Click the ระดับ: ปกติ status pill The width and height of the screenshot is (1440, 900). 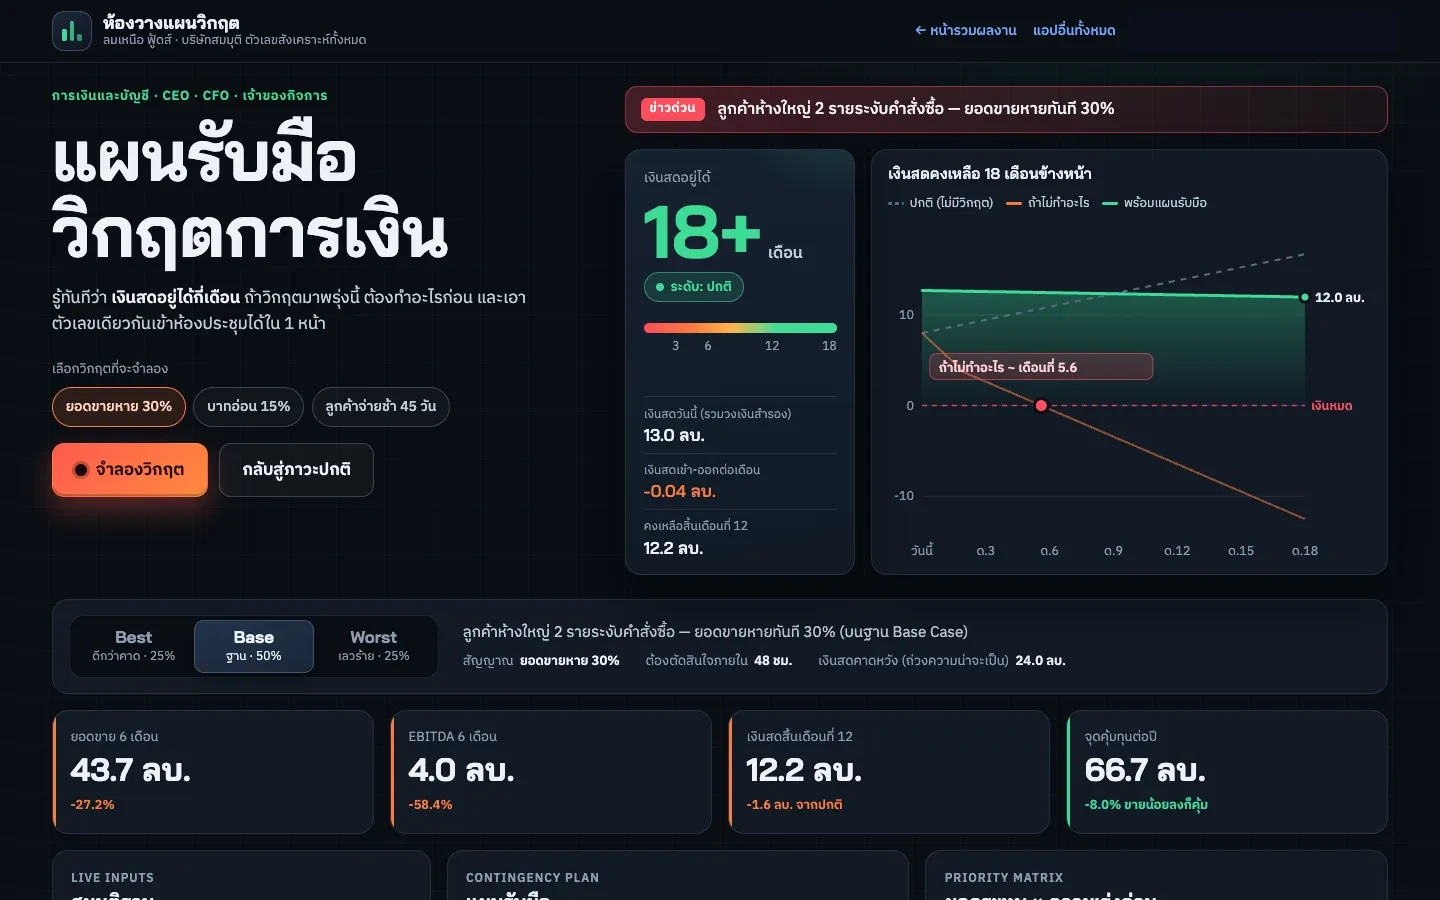[x=694, y=287]
